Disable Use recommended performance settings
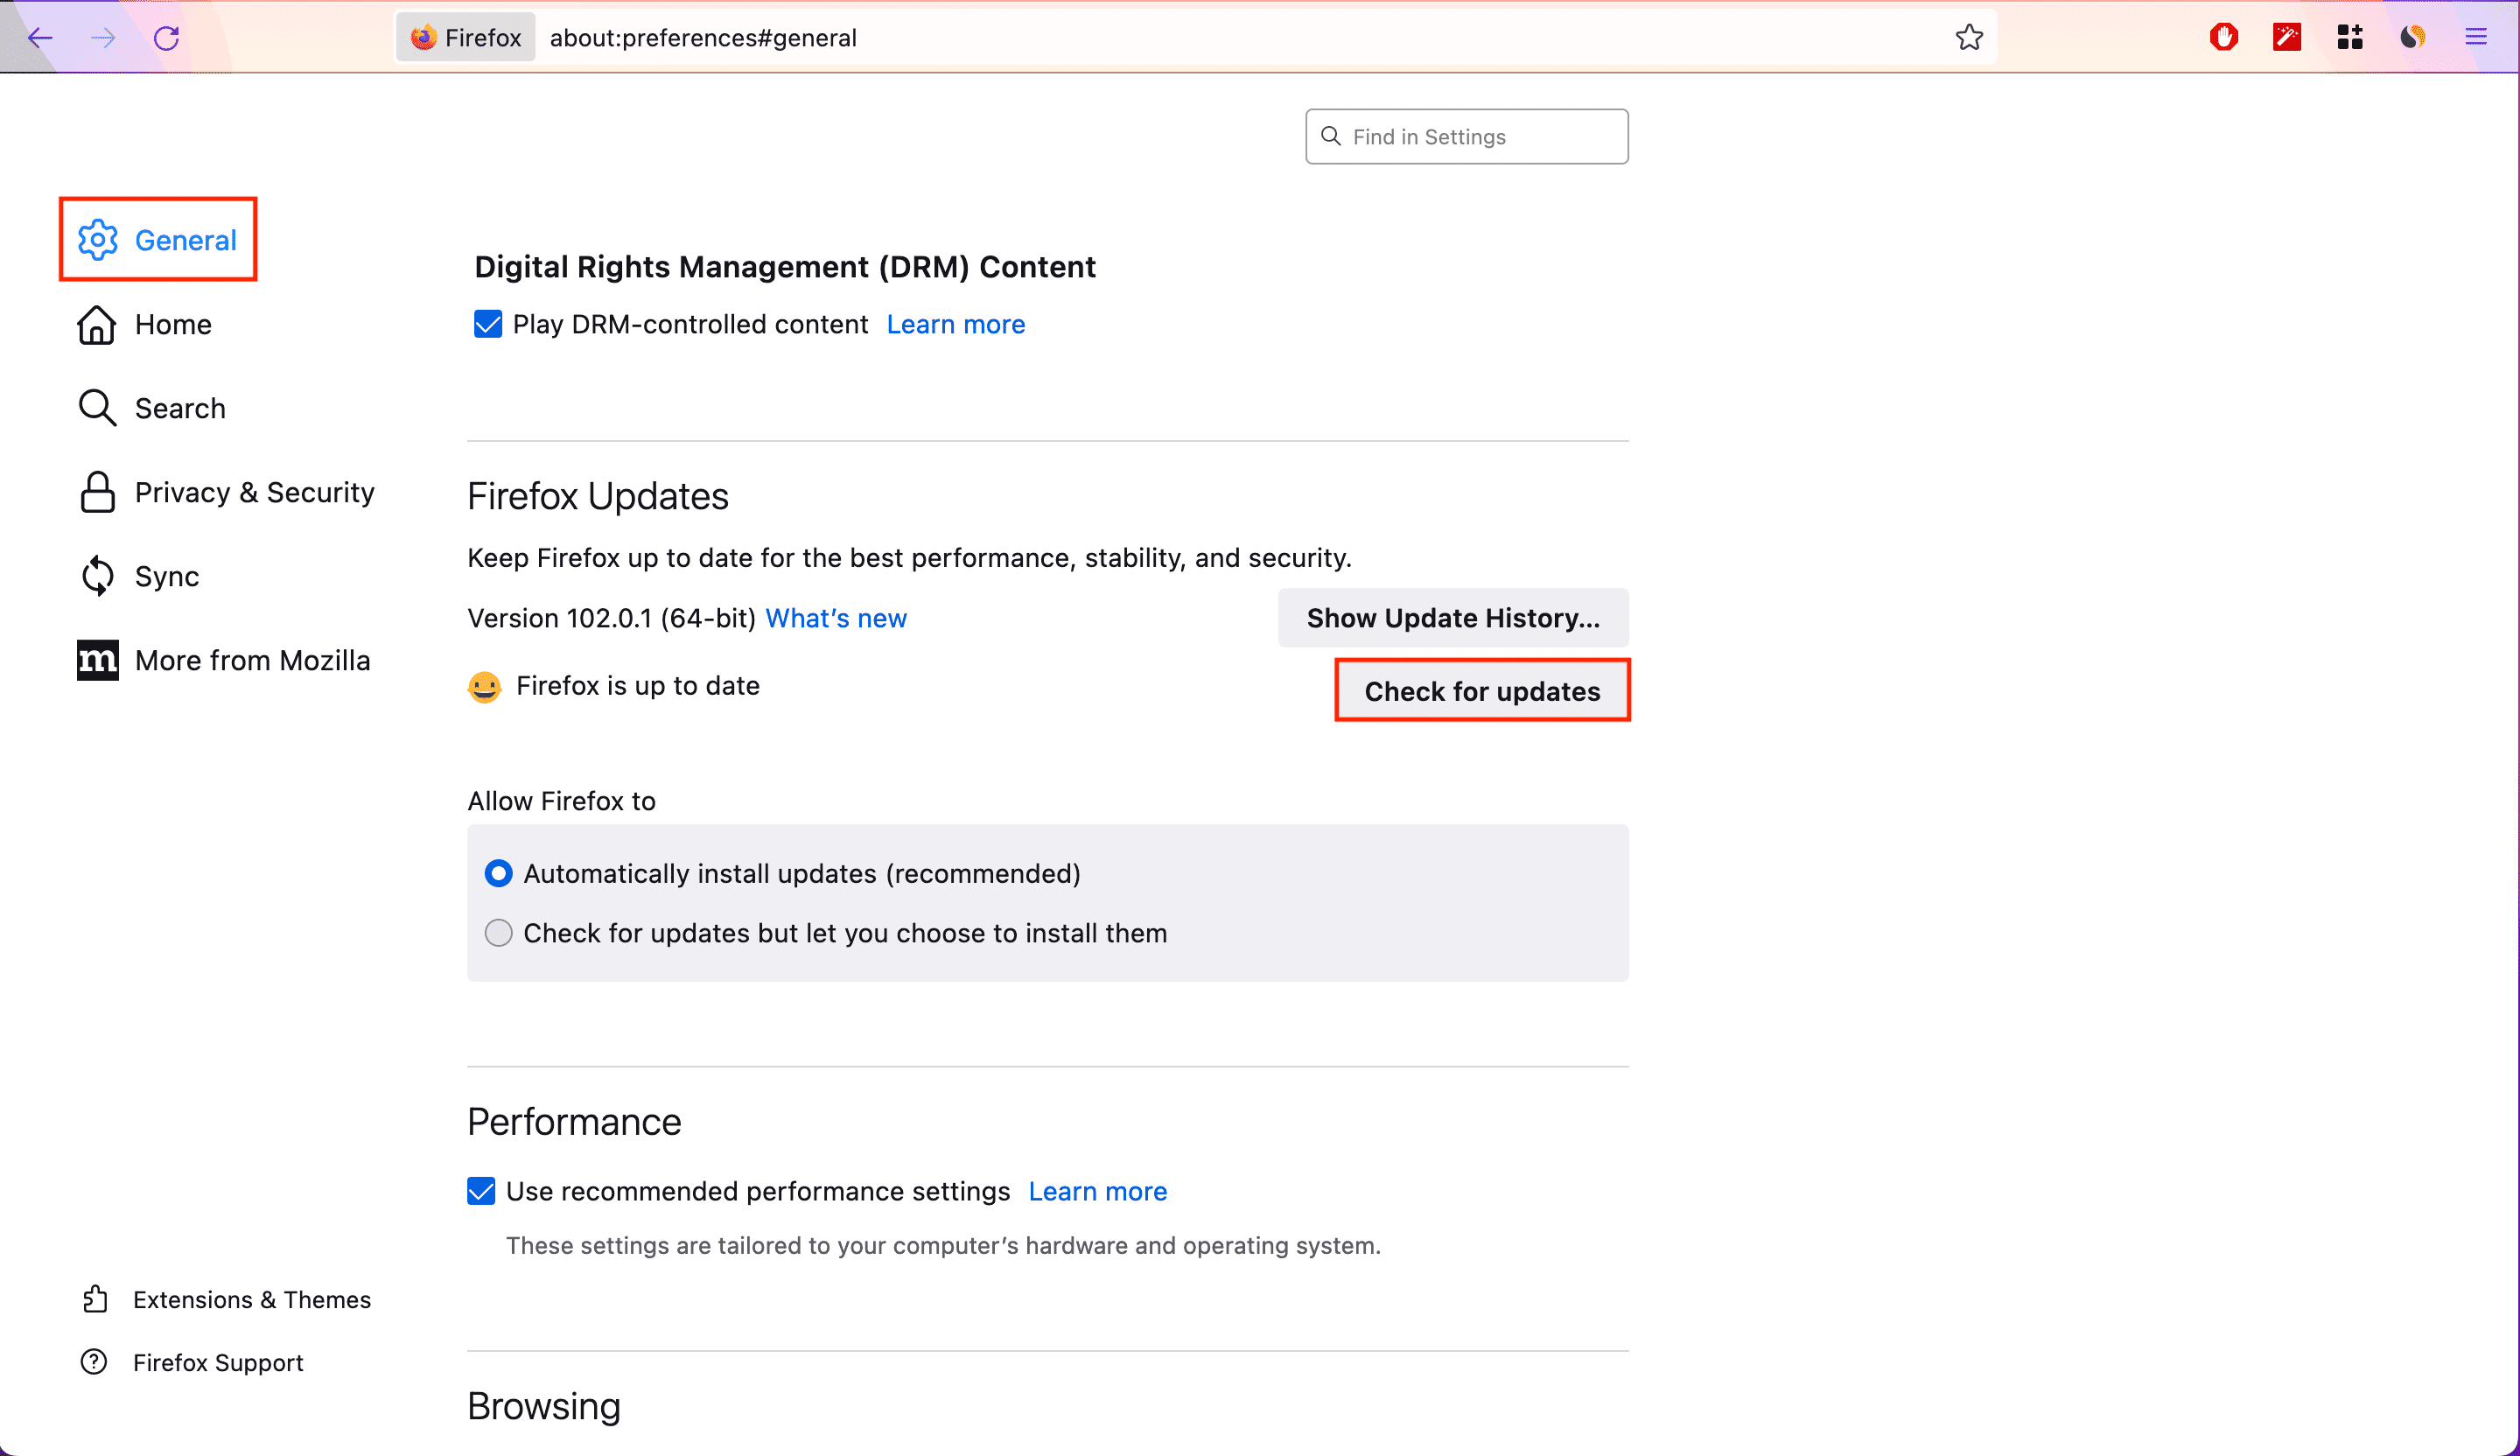The width and height of the screenshot is (2520, 1456). click(x=481, y=1191)
